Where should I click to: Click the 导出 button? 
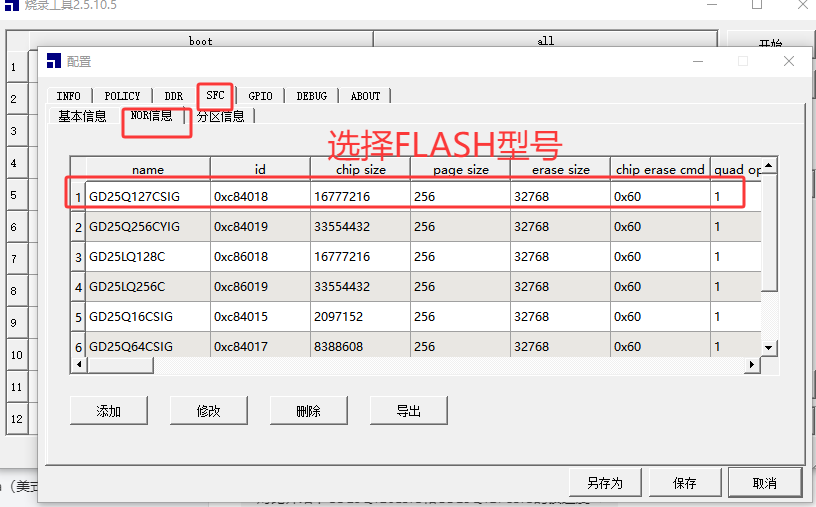click(x=409, y=411)
